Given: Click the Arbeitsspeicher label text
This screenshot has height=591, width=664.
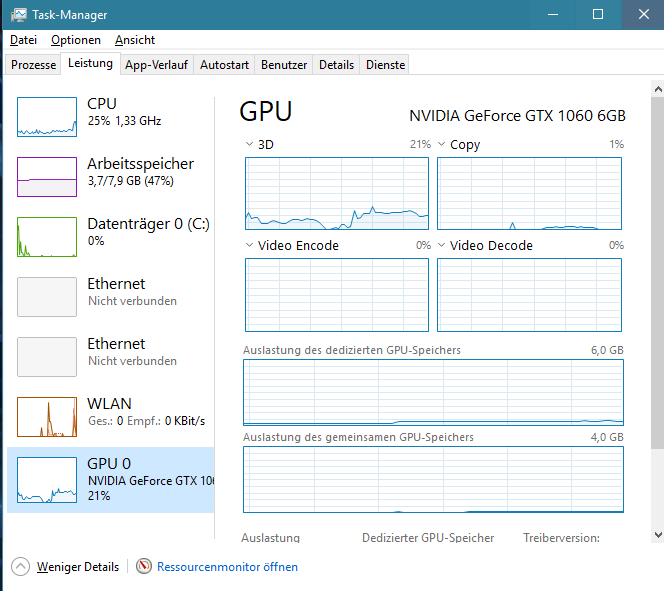Looking at the screenshot, I should pyautogui.click(x=141, y=164).
